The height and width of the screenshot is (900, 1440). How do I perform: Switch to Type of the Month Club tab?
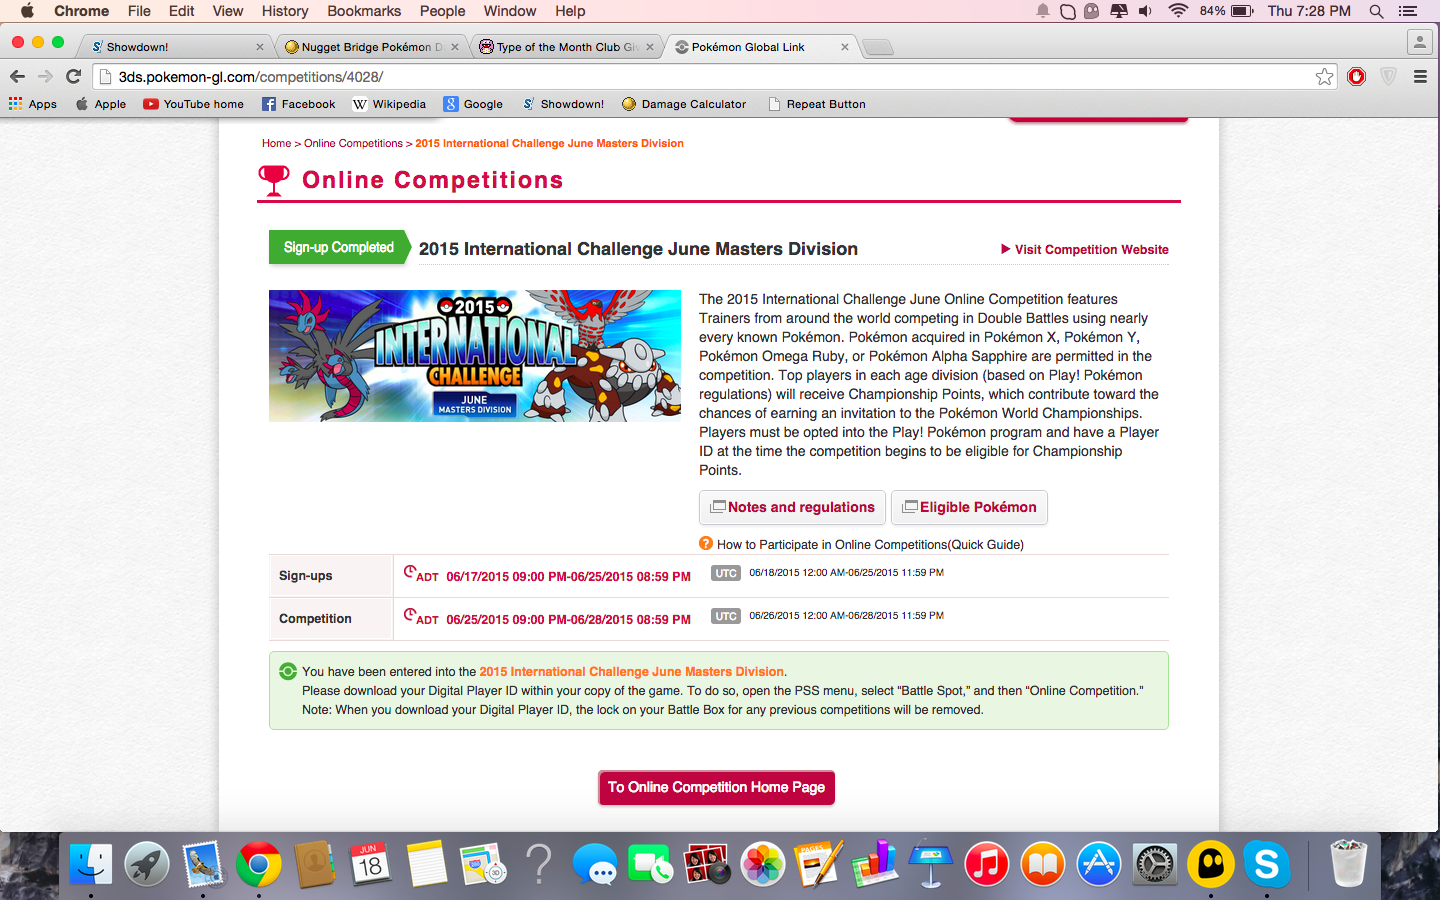[x=565, y=47]
